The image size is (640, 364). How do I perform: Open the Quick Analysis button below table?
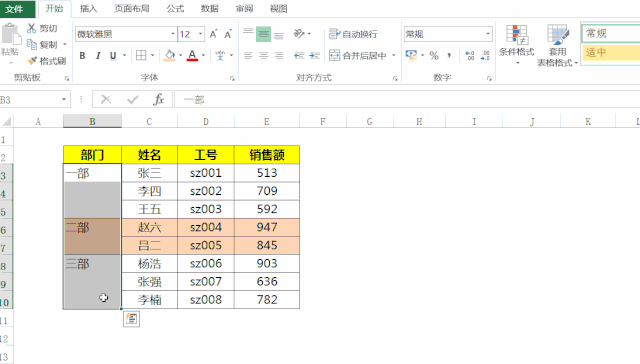[x=131, y=319]
